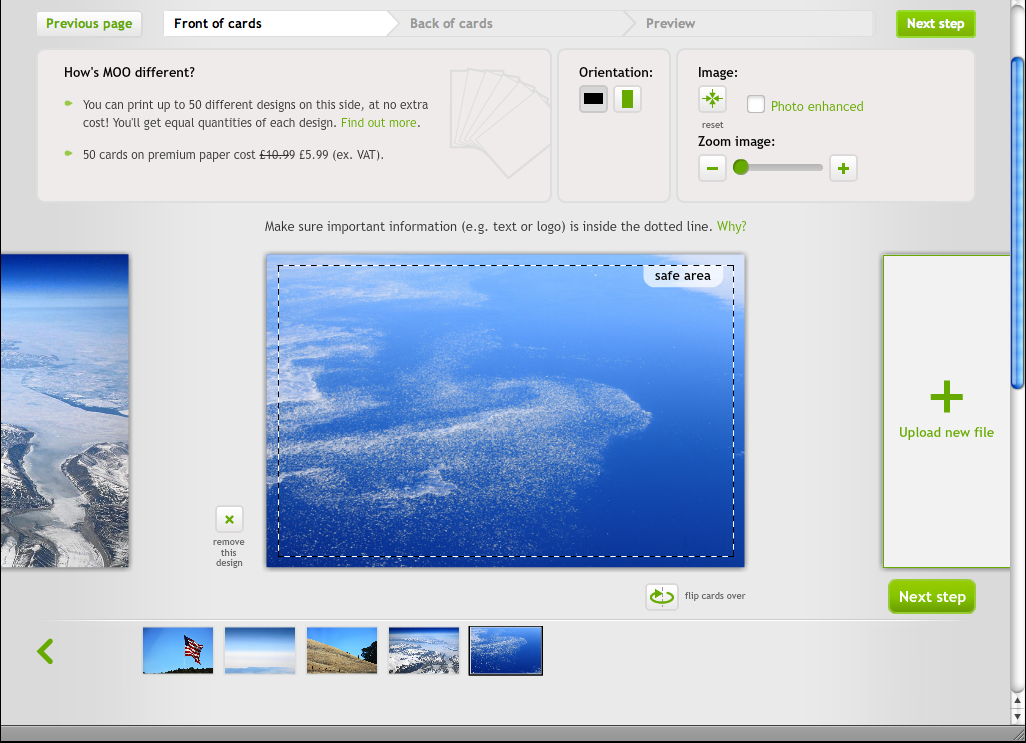The image size is (1026, 743).
Task: Remove this design using the X icon
Action: [229, 519]
